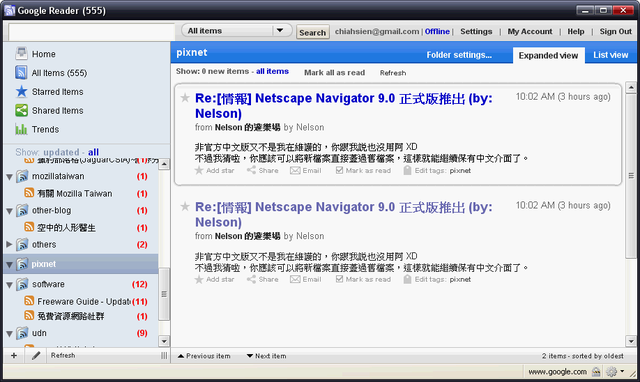The image size is (640, 382).
Task: Click sidebar Refresh button at bottom
Action: (x=63, y=355)
